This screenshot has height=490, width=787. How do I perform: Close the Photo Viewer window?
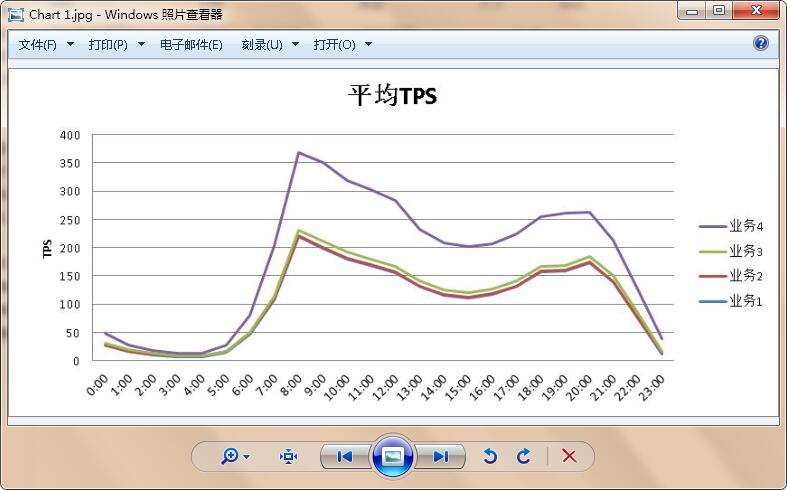pyautogui.click(x=756, y=11)
